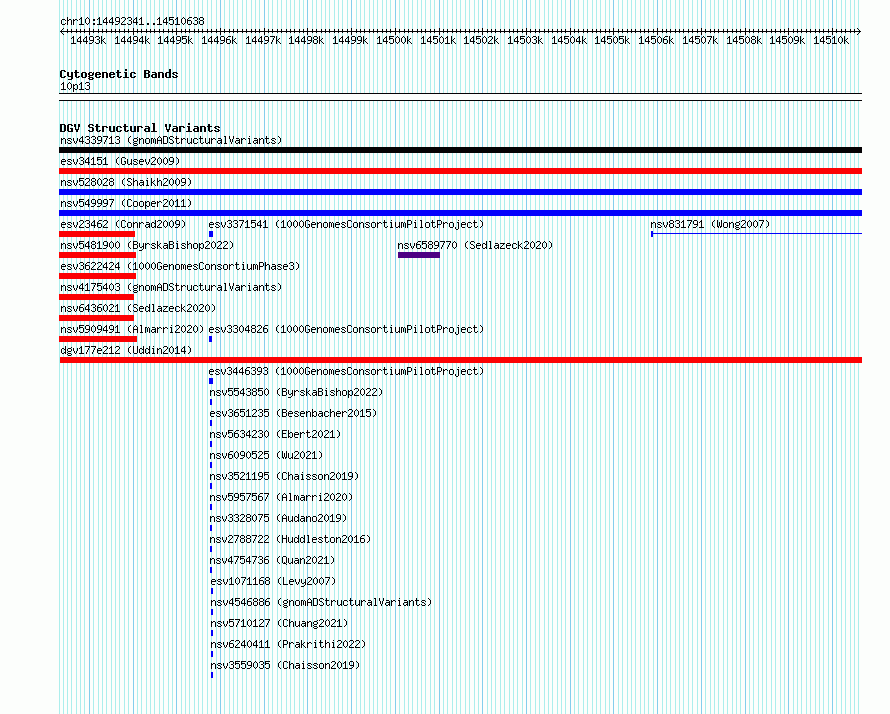Click the 14503k ruler position

[525, 40]
